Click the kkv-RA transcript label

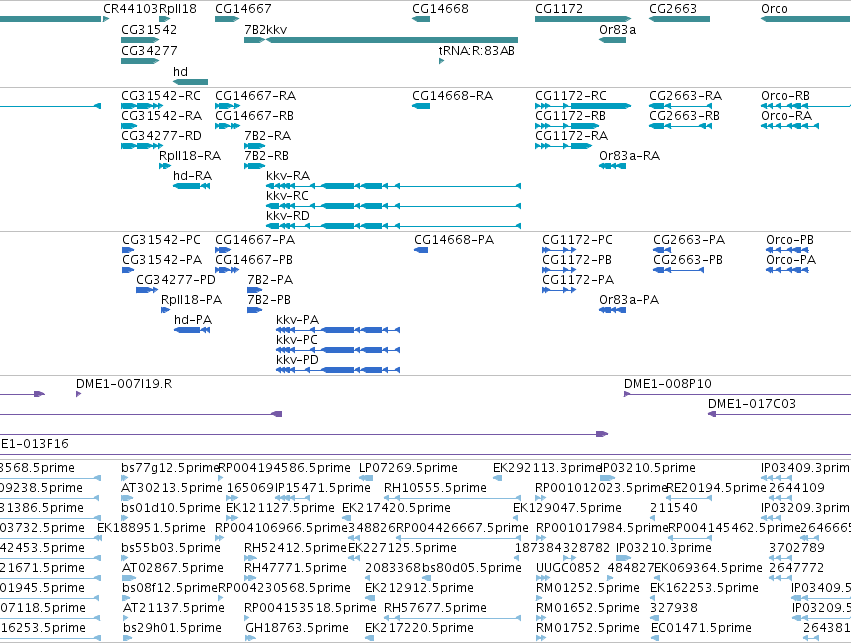pos(288,176)
